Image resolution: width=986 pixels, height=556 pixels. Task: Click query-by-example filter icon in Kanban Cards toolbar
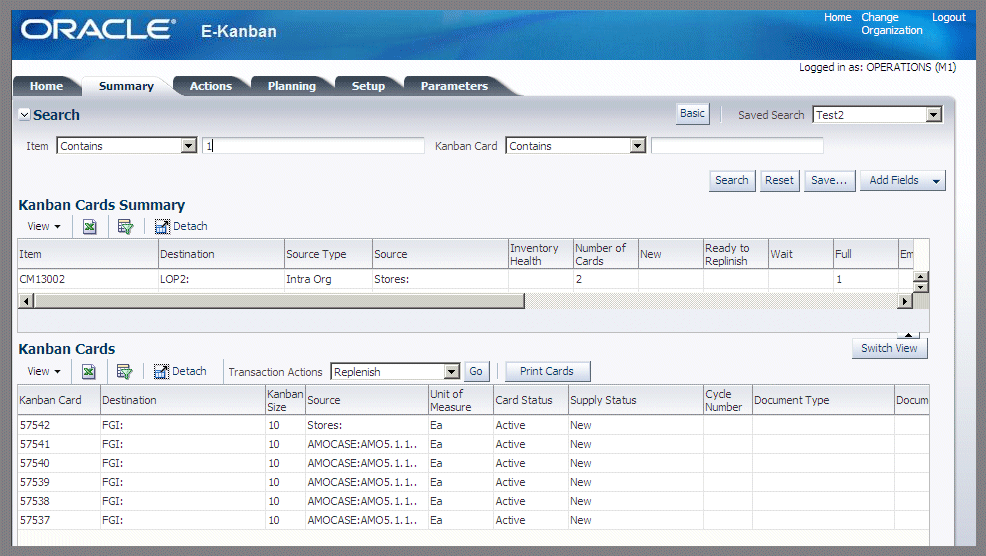coord(125,372)
